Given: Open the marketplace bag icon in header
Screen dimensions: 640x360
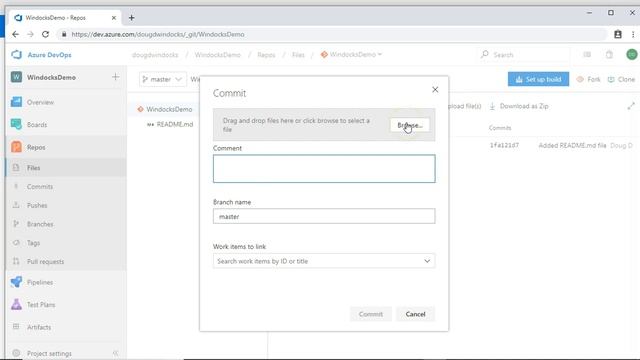Looking at the screenshot, I should [609, 54].
